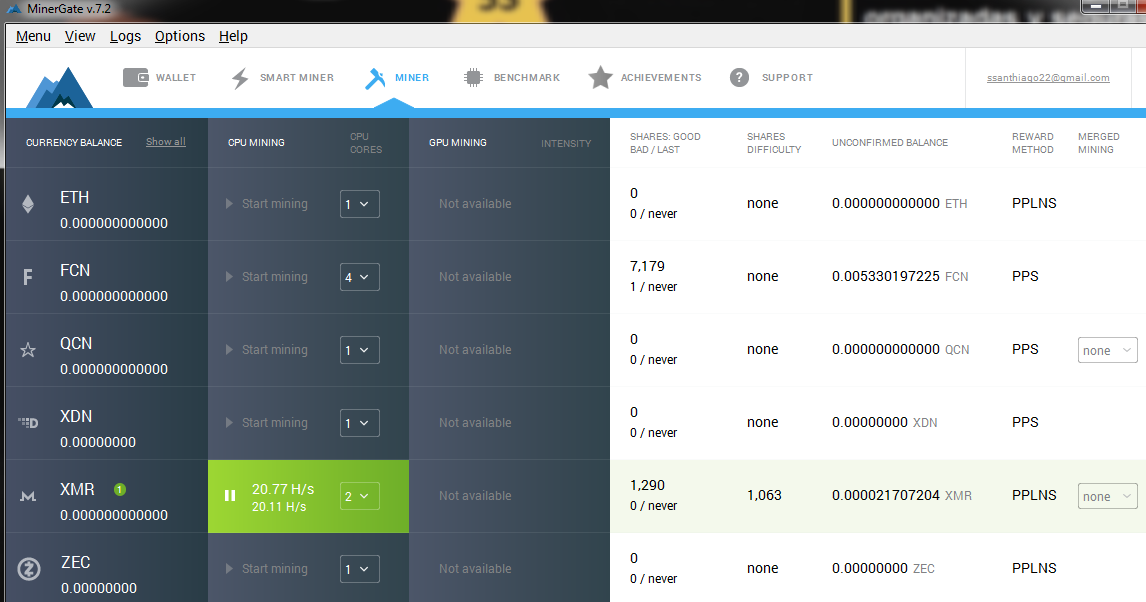Pause XMR CPU mining
This screenshot has height=602, width=1146.
[230, 495]
